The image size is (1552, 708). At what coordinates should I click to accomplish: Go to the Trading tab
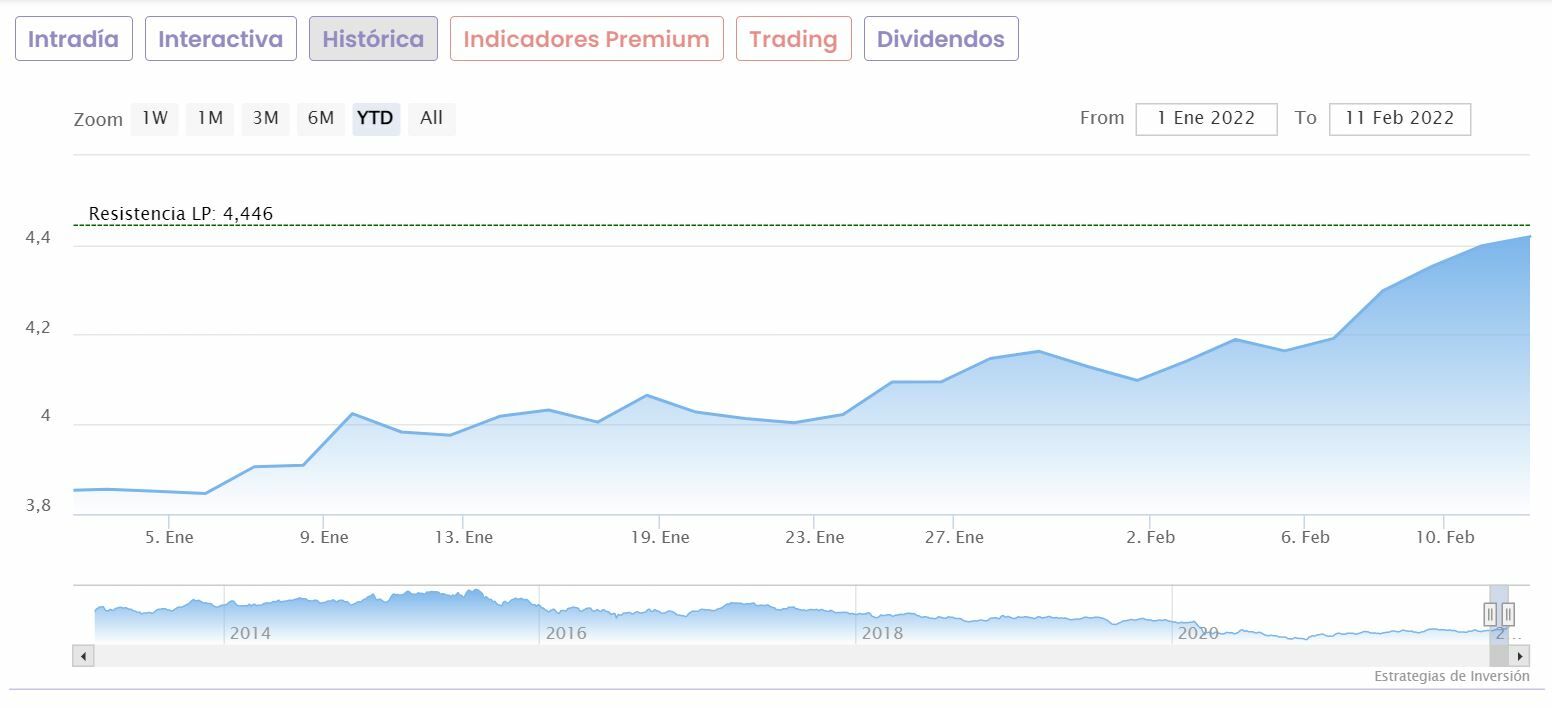click(x=793, y=39)
